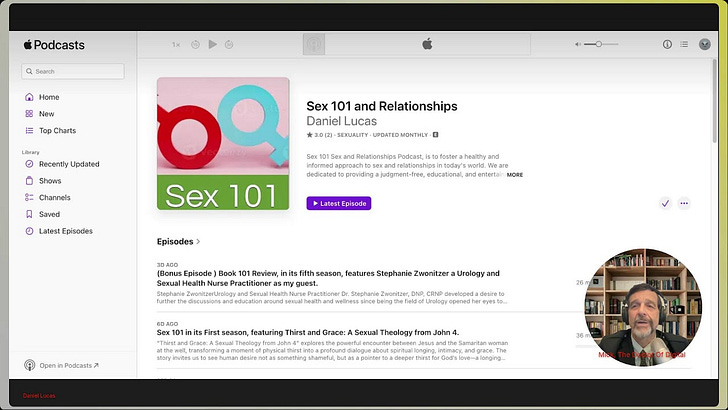Click the webcam presenter overlay
728x410 pixels.
pos(643,307)
